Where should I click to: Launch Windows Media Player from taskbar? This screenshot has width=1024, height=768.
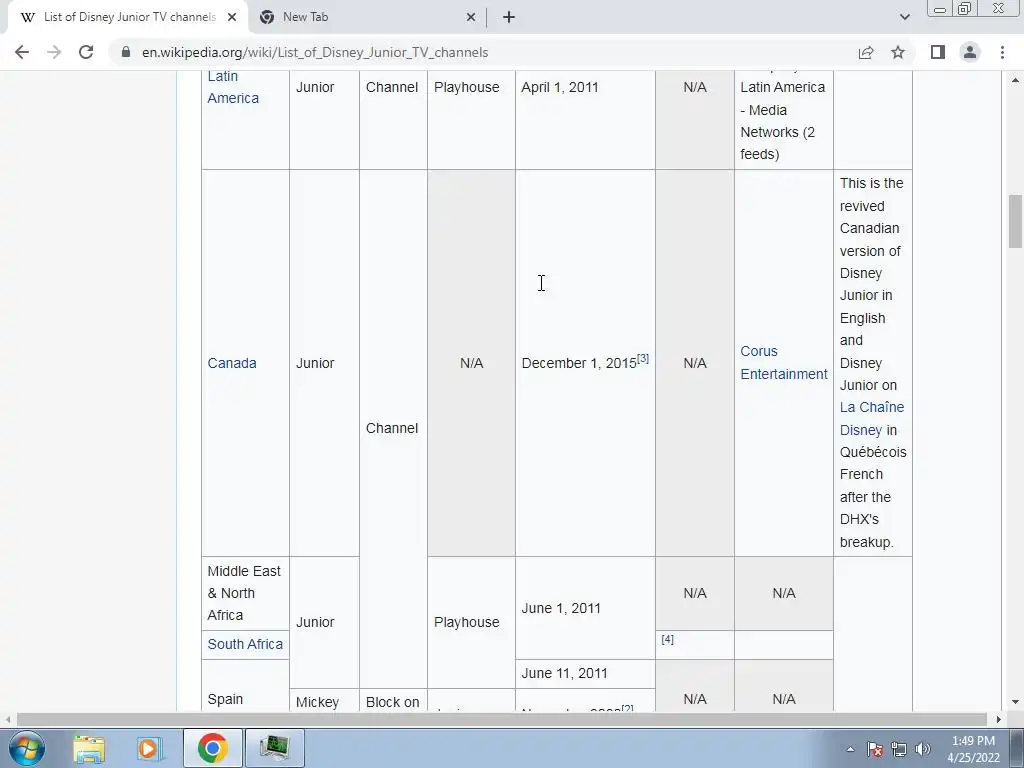pos(150,748)
